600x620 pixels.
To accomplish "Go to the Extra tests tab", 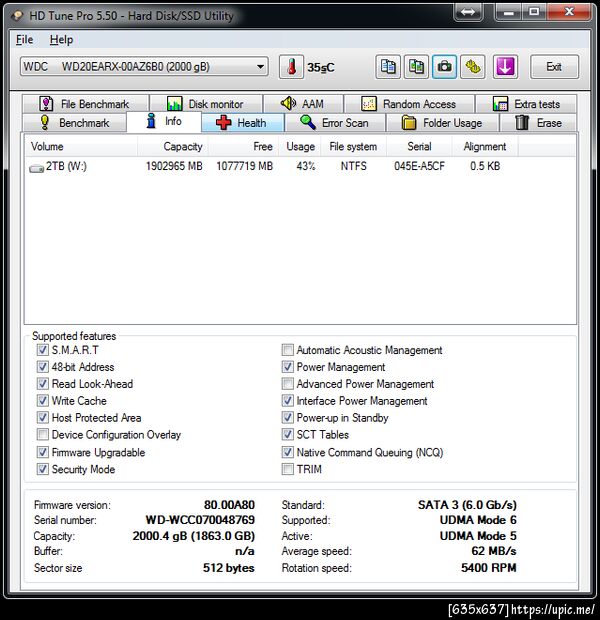I will point(526,104).
